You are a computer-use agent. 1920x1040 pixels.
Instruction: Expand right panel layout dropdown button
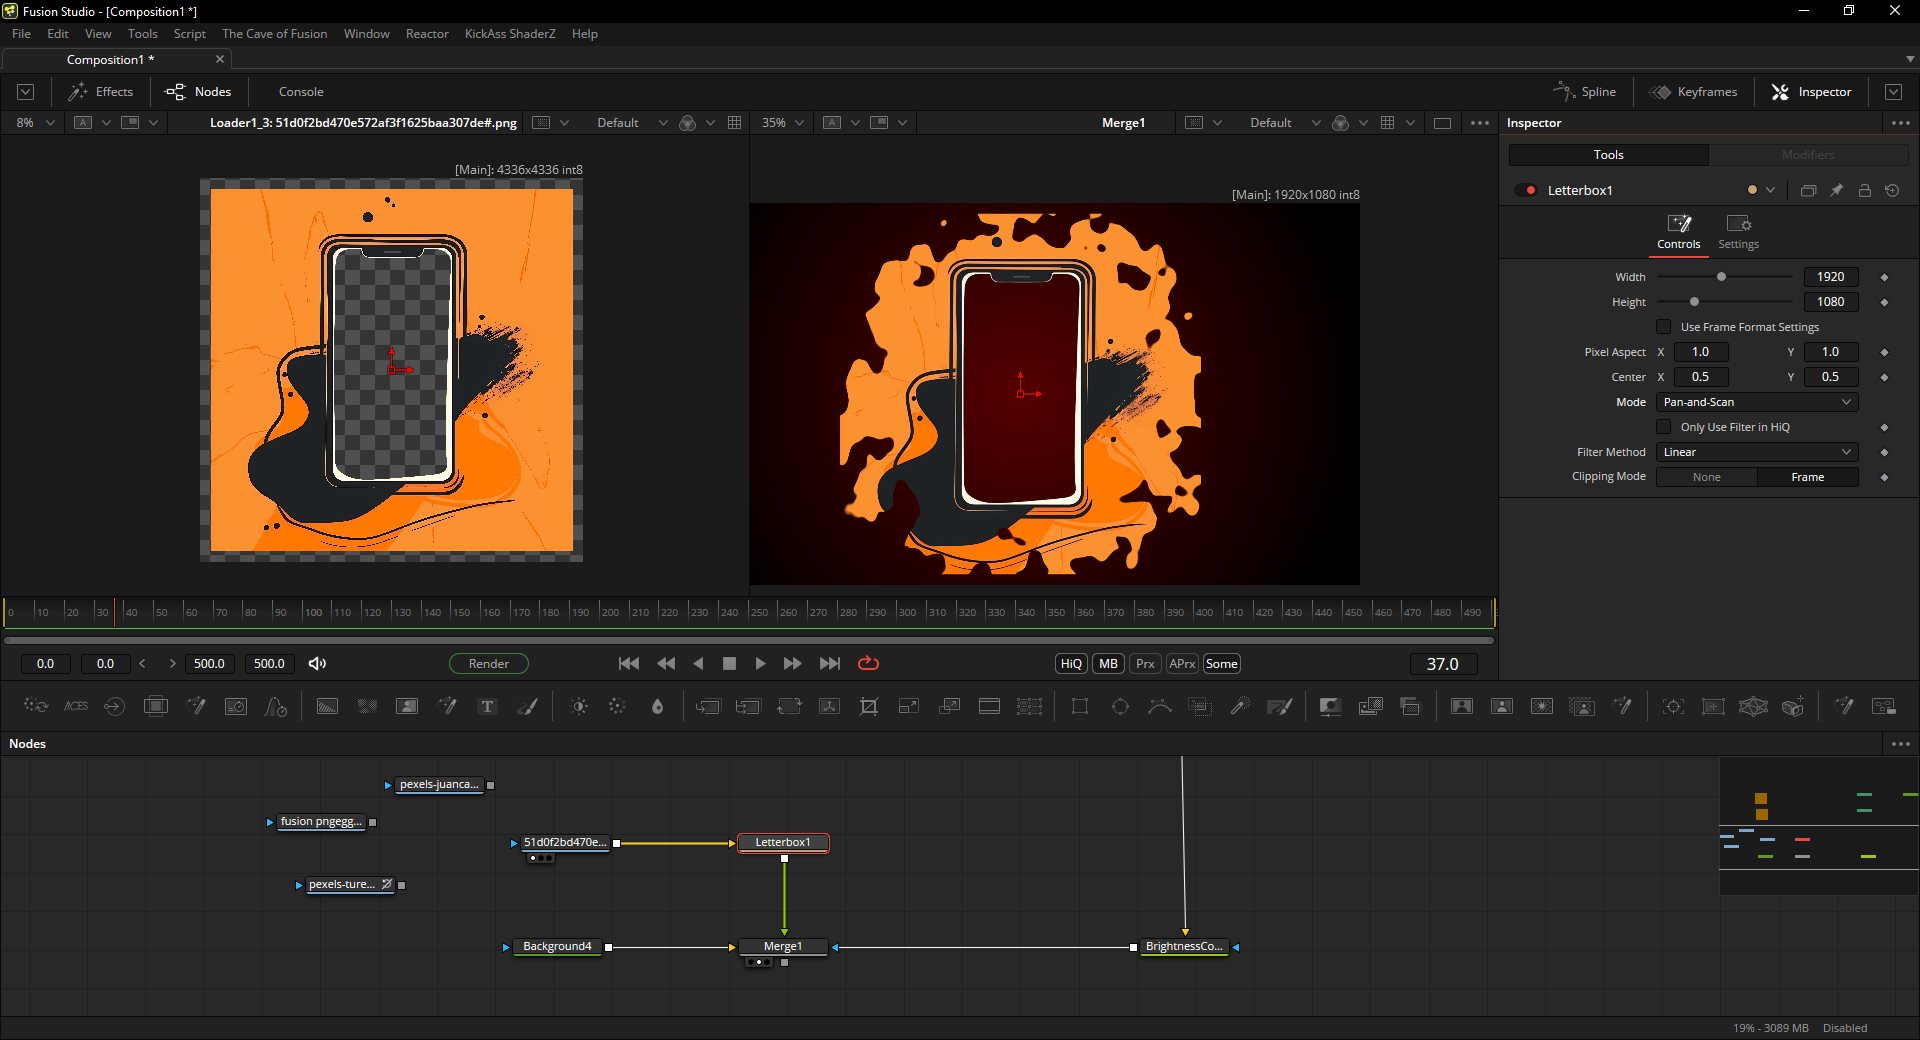point(1893,91)
